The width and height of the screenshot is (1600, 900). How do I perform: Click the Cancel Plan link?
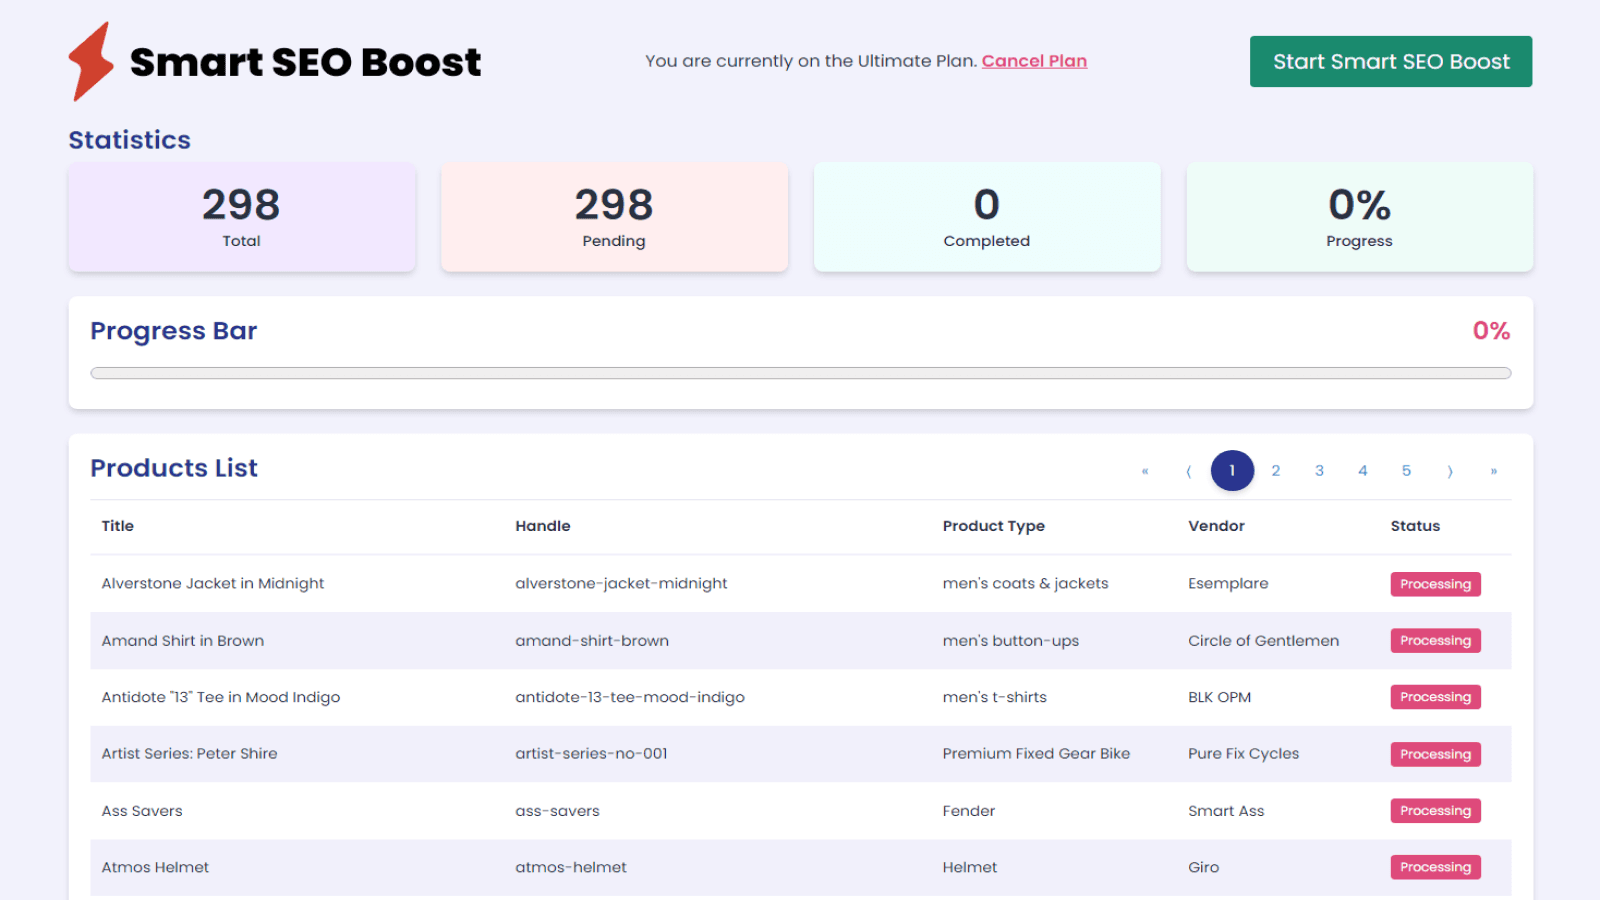click(x=1035, y=61)
